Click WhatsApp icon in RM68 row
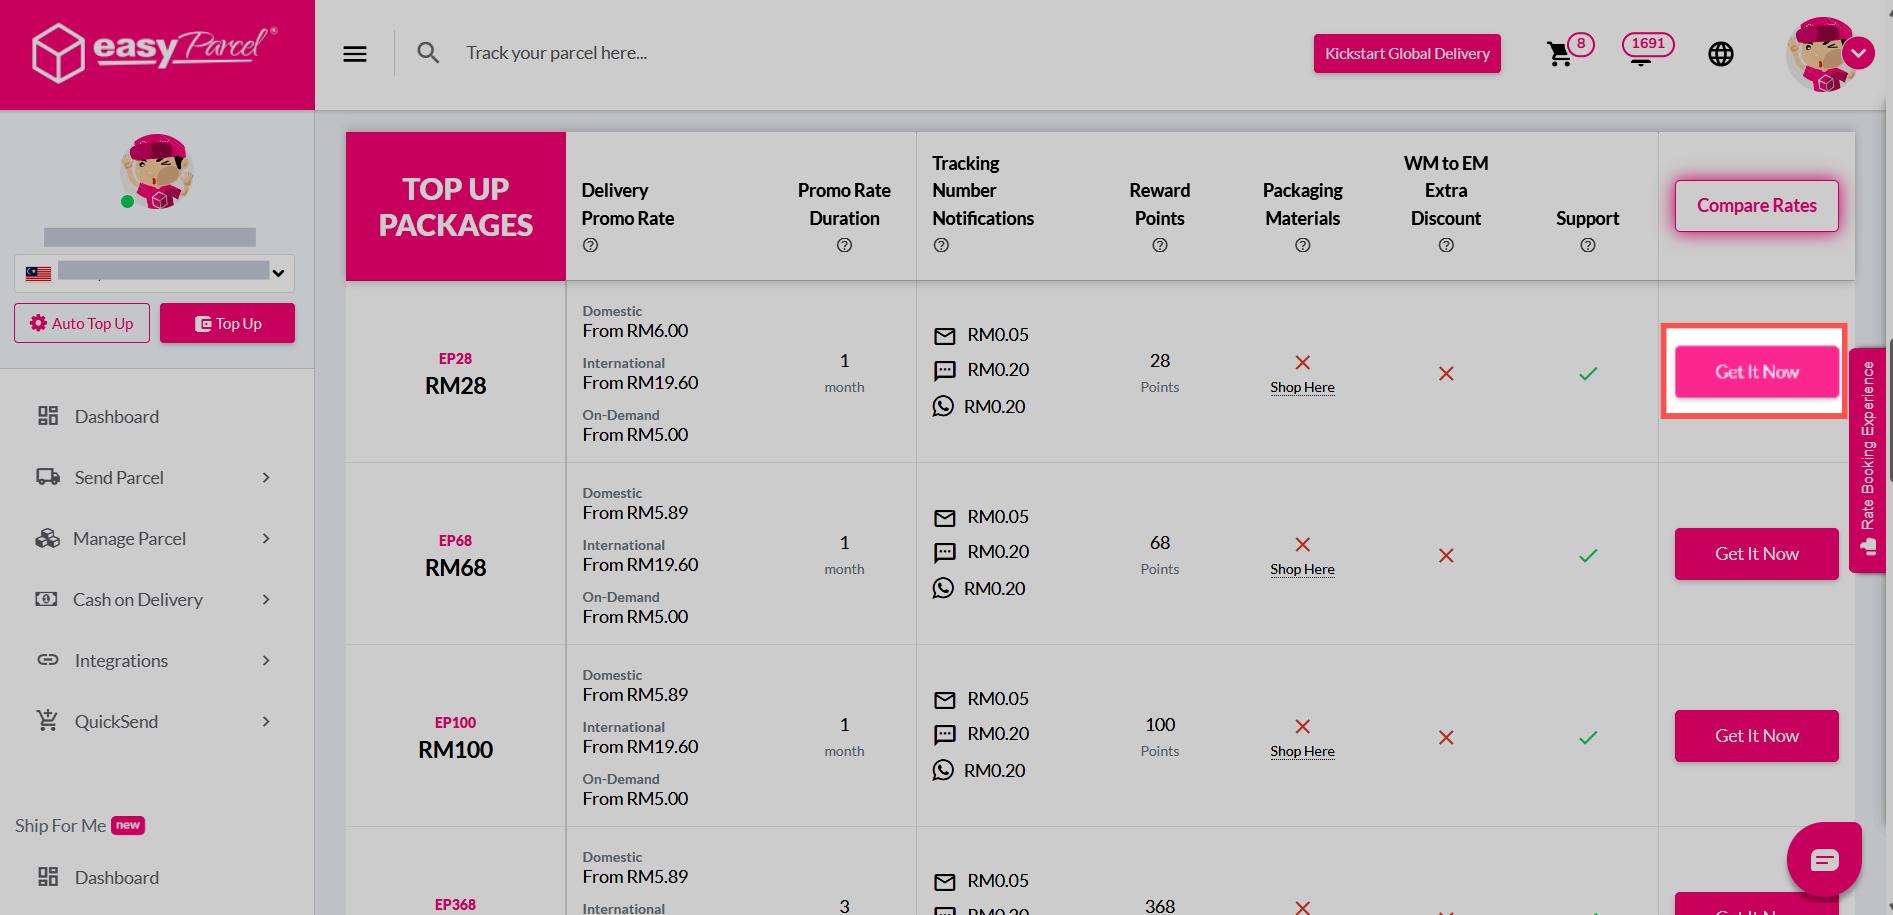The image size is (1893, 915). click(943, 588)
